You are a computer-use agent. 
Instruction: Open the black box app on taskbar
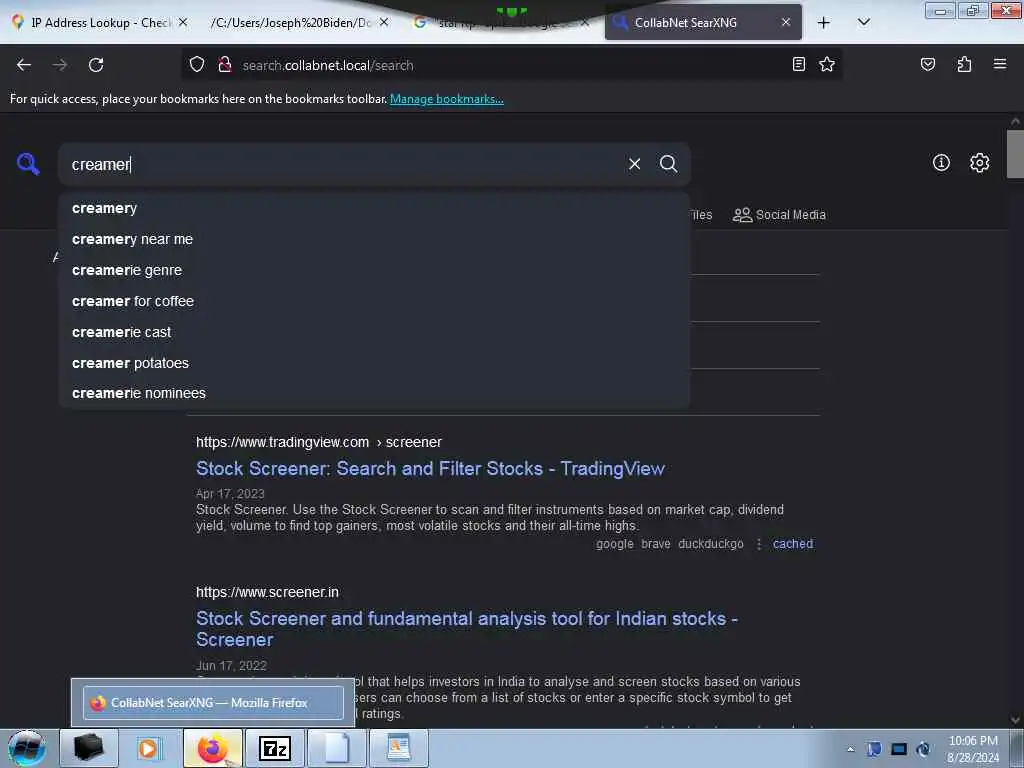88,748
